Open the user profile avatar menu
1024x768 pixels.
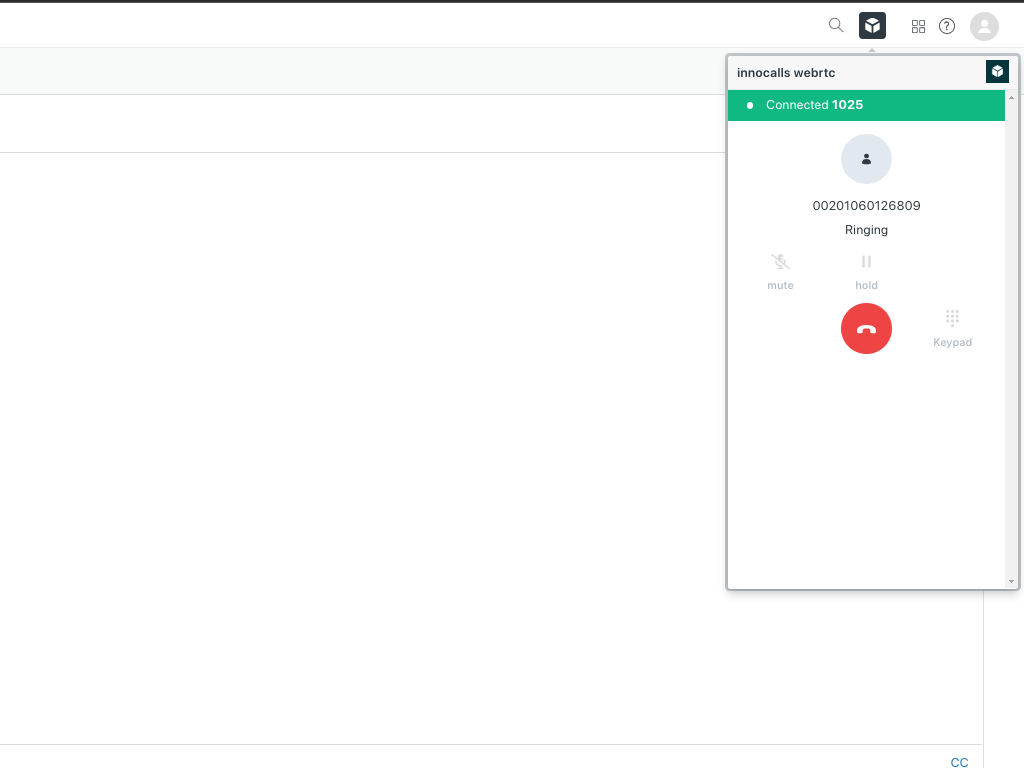coord(984,27)
